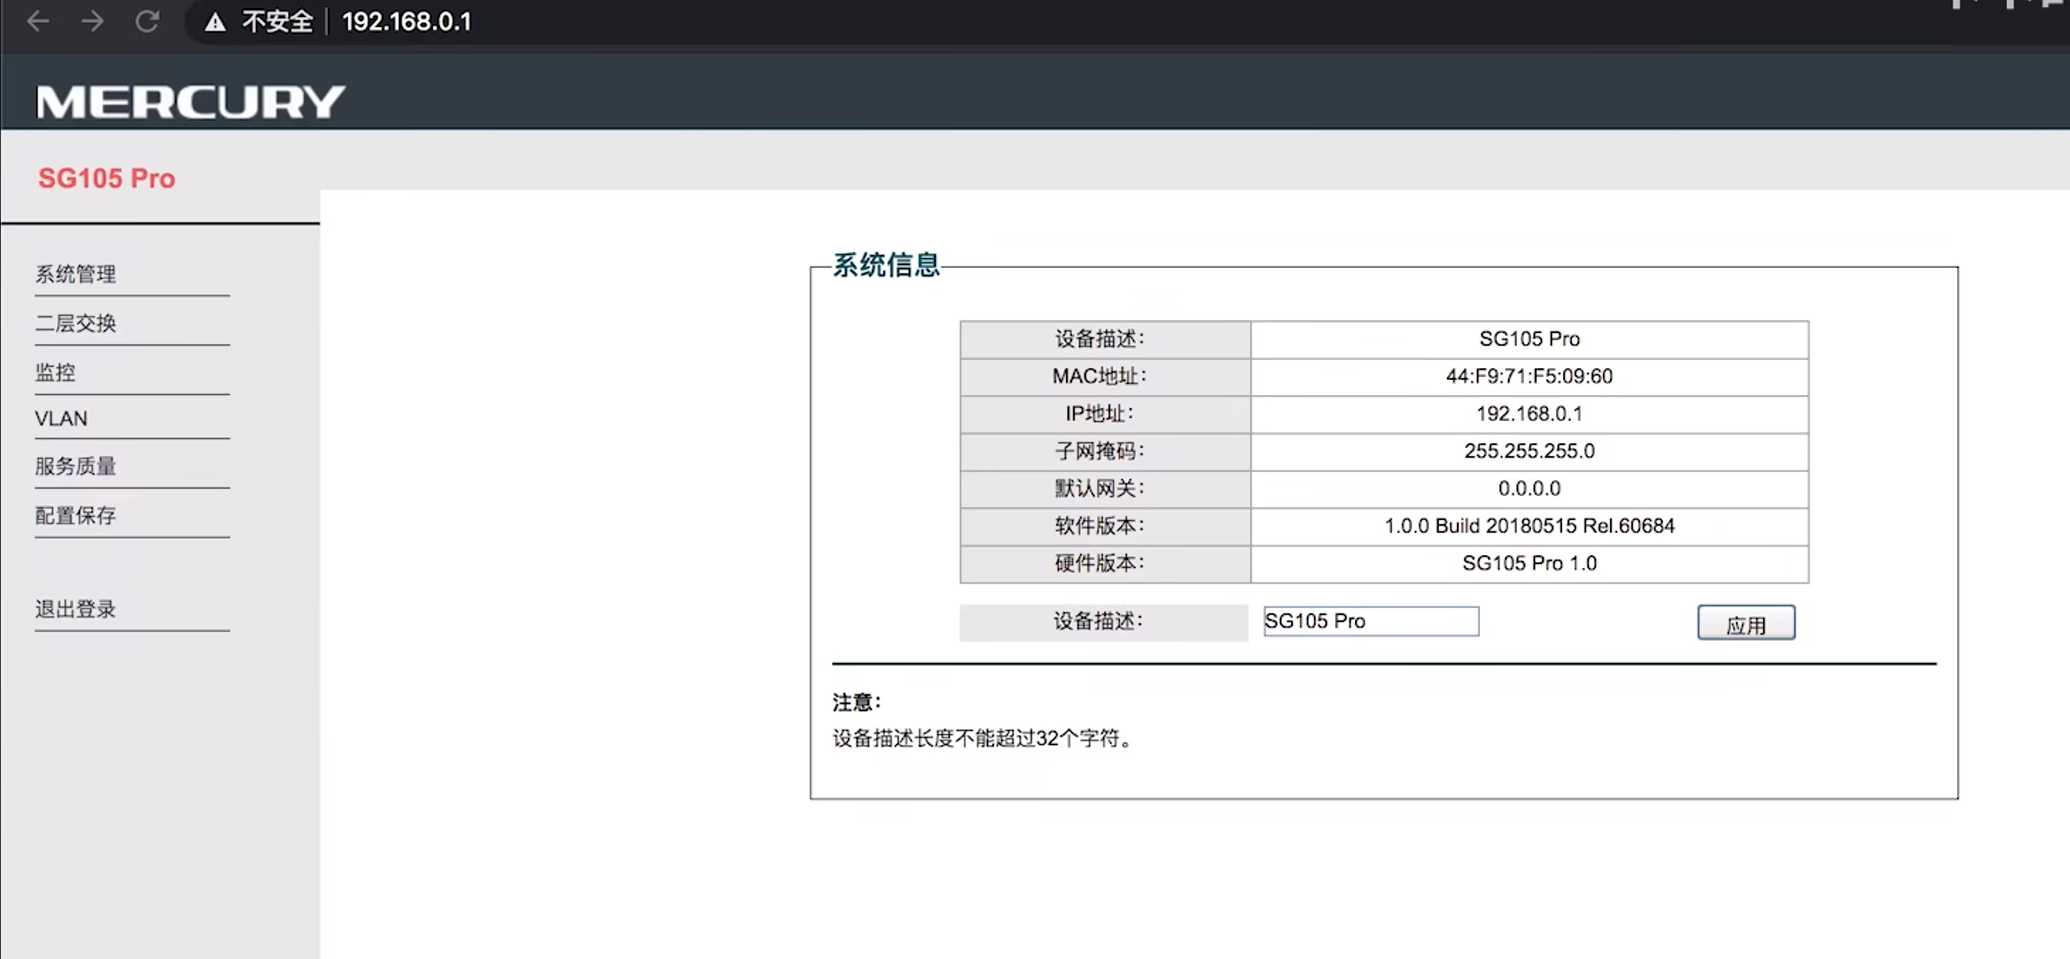Screen dimensions: 2070x959
Task: Click the 子网掩码 label cell
Action: [1105, 451]
